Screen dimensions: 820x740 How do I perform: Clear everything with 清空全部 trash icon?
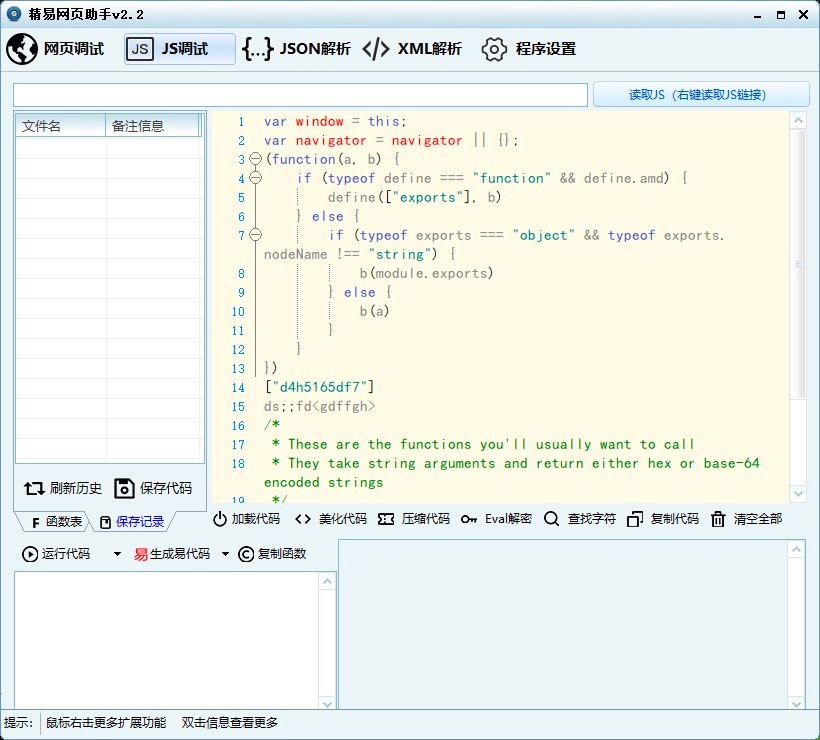click(x=718, y=519)
